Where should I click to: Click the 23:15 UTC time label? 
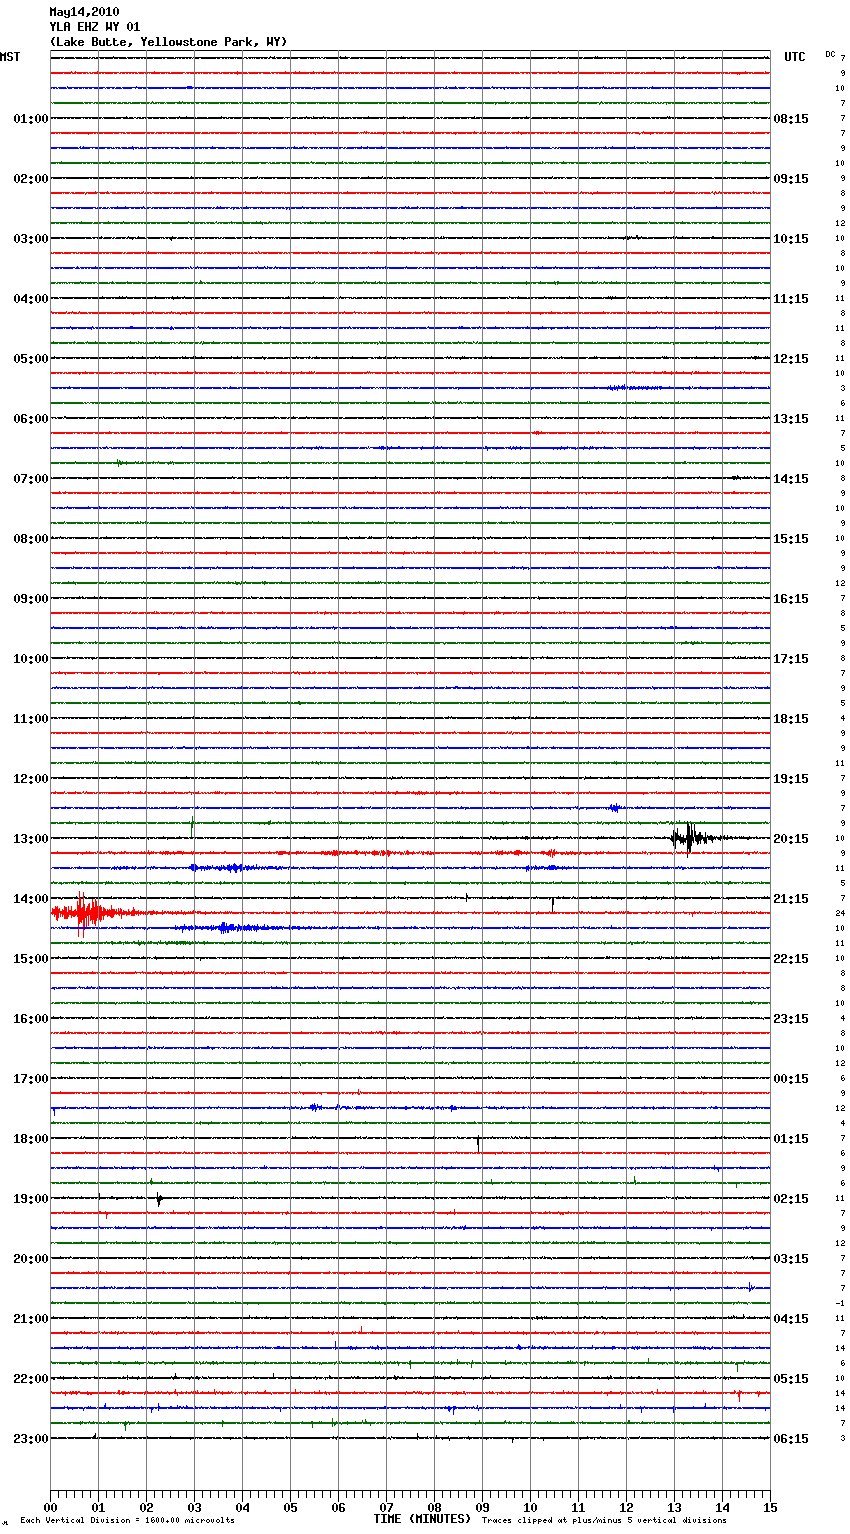(791, 1019)
